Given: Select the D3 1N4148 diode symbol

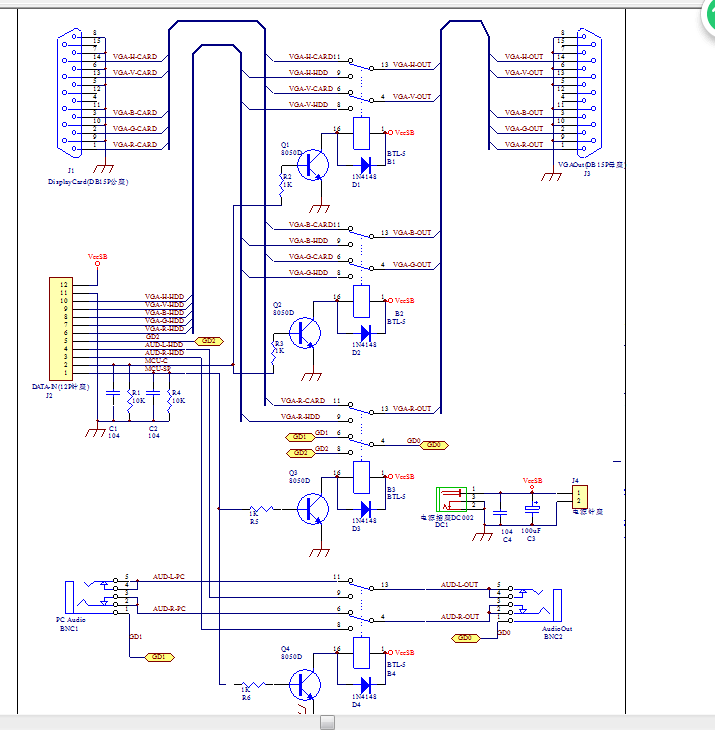Looking at the screenshot, I should tap(364, 508).
